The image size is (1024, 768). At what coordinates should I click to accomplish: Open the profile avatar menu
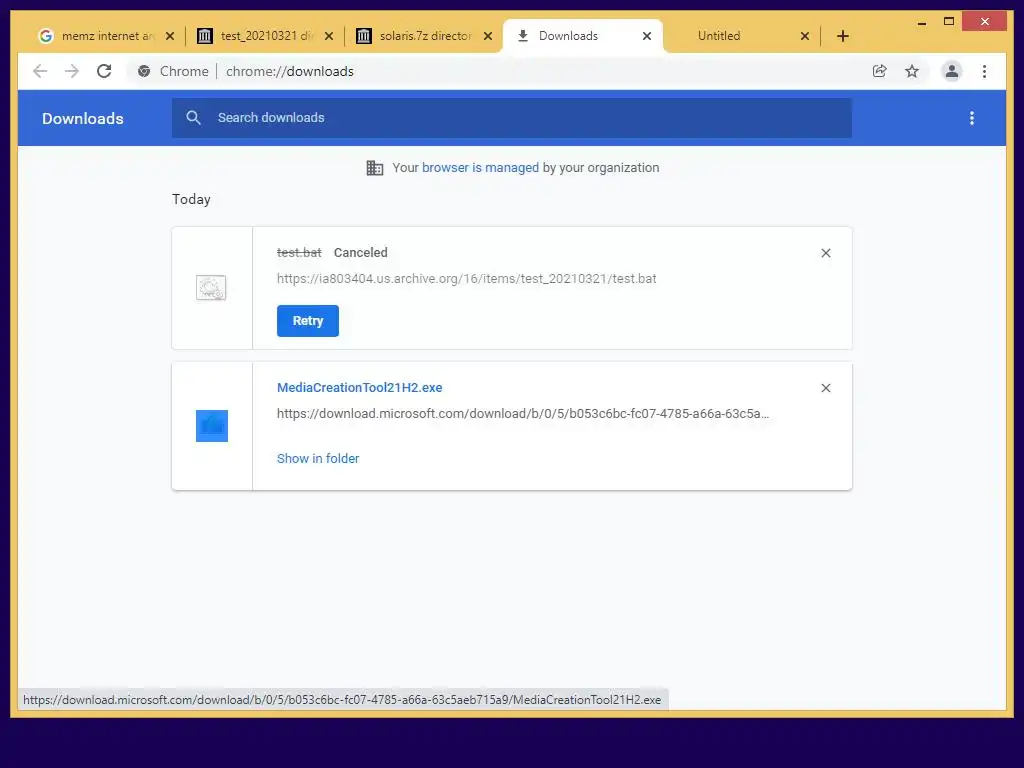952,71
